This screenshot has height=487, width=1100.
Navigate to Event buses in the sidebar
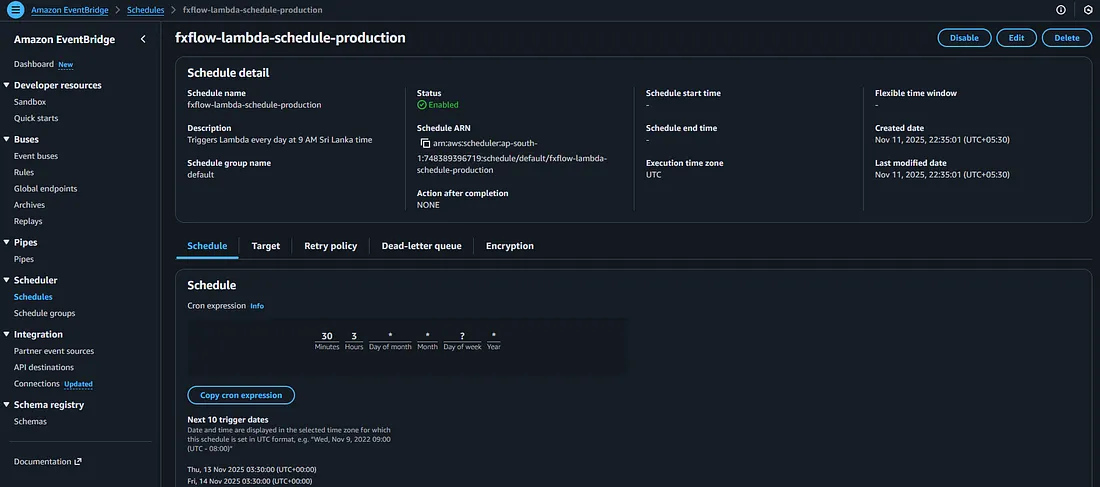click(x=36, y=156)
